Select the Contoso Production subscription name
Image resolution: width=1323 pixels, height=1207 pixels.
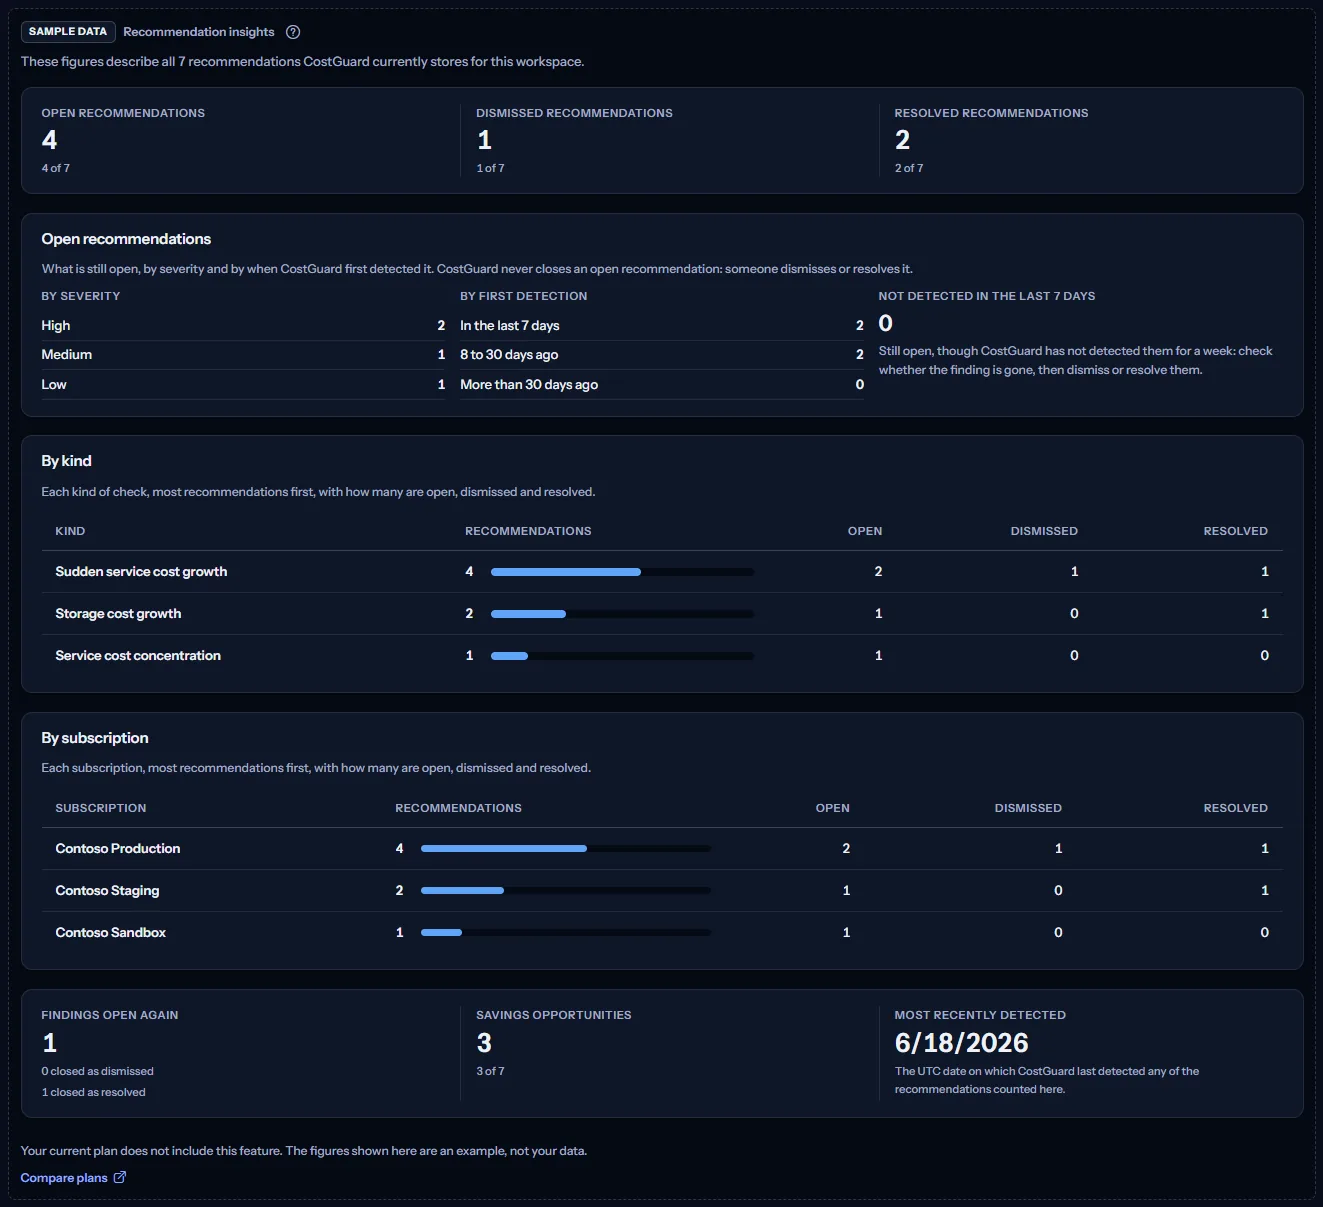[118, 849]
